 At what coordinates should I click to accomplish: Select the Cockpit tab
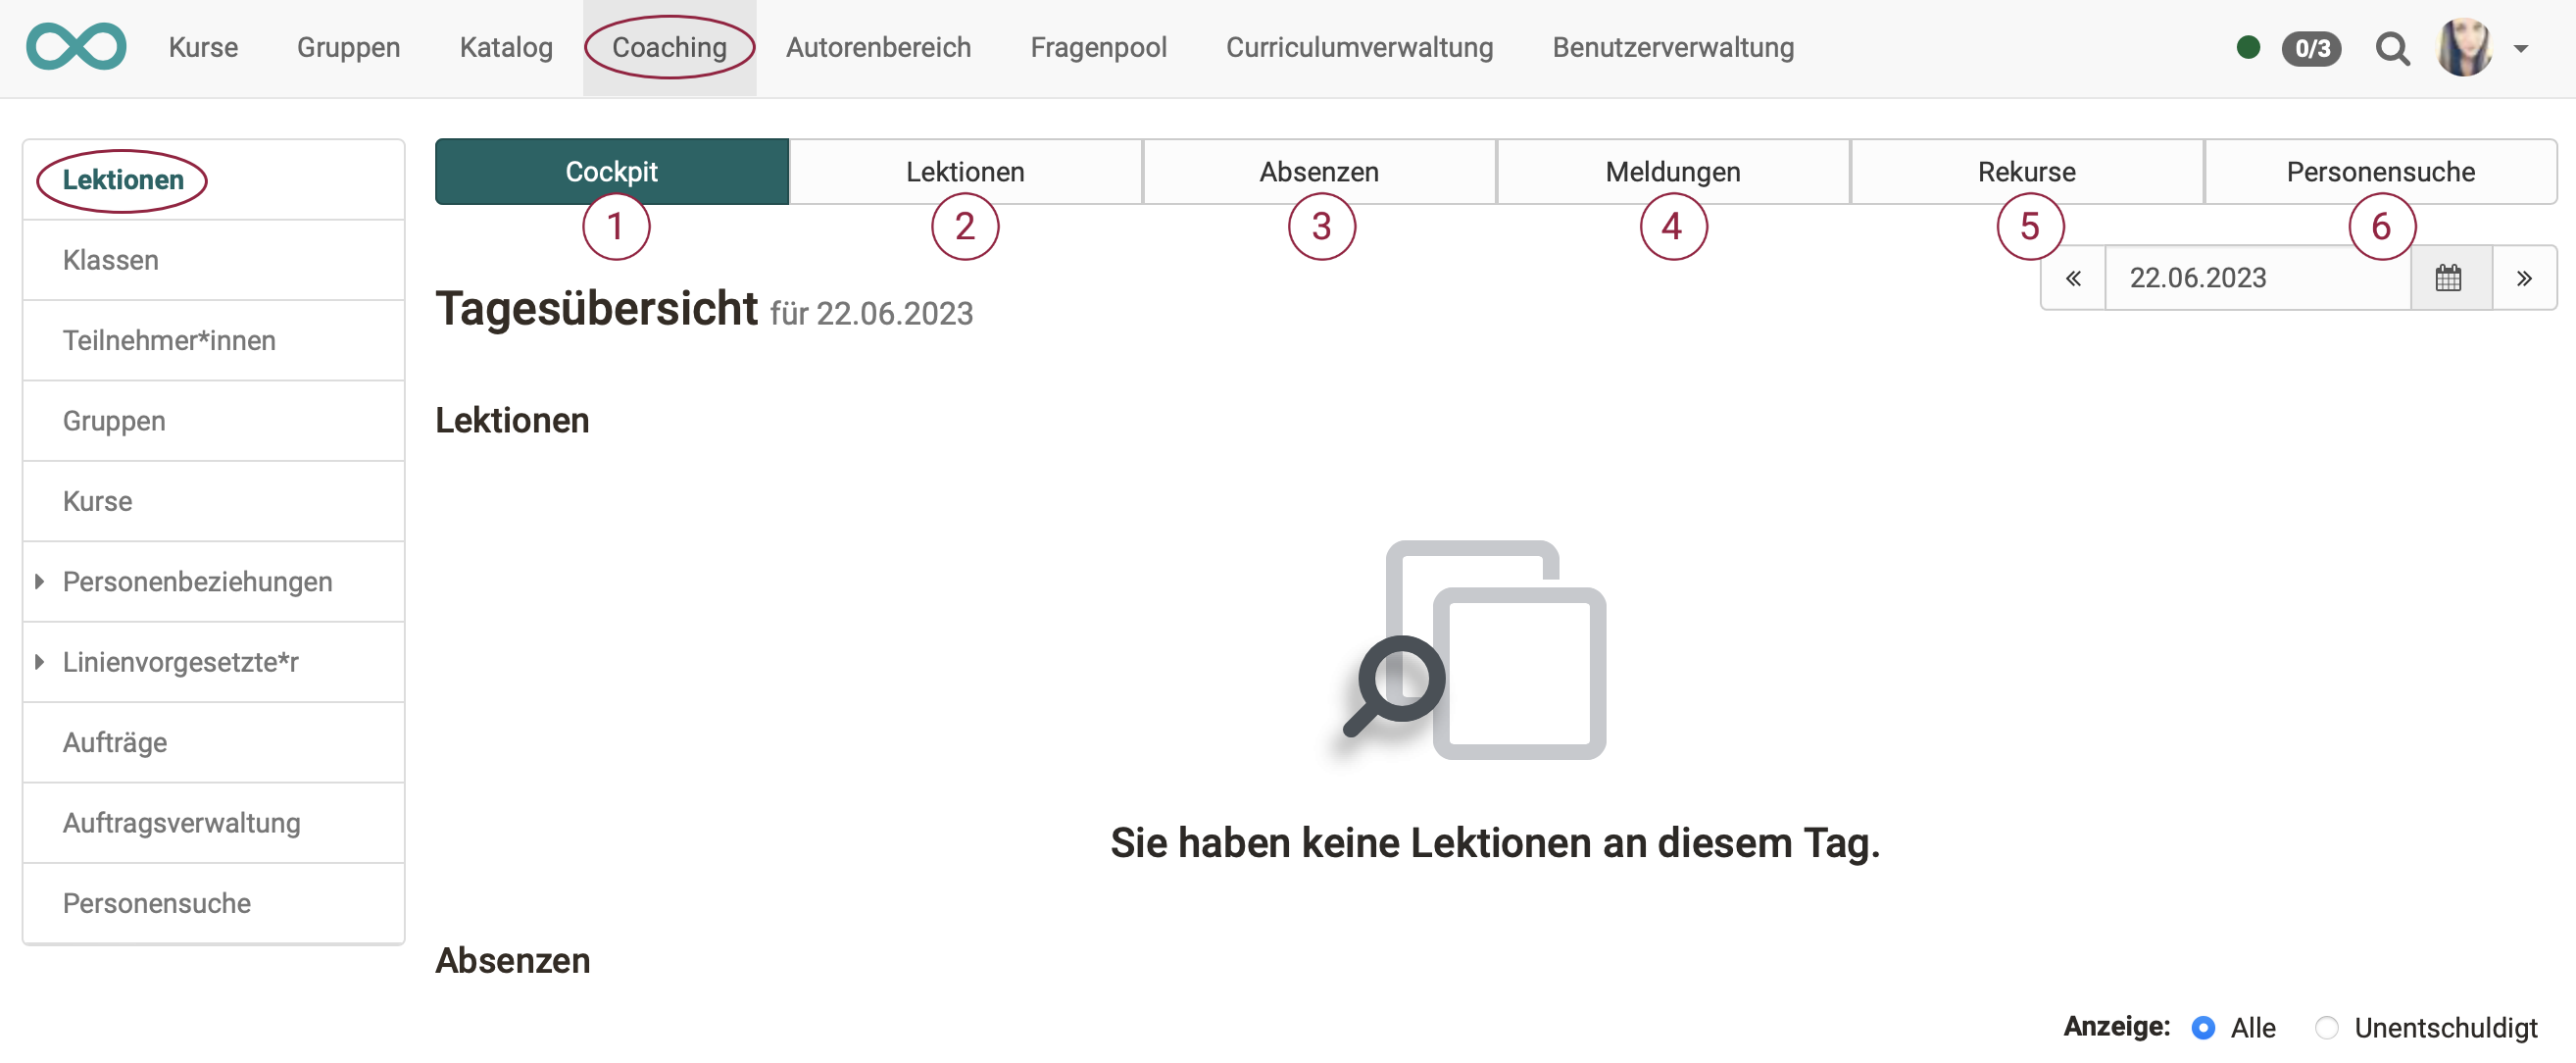(x=610, y=171)
